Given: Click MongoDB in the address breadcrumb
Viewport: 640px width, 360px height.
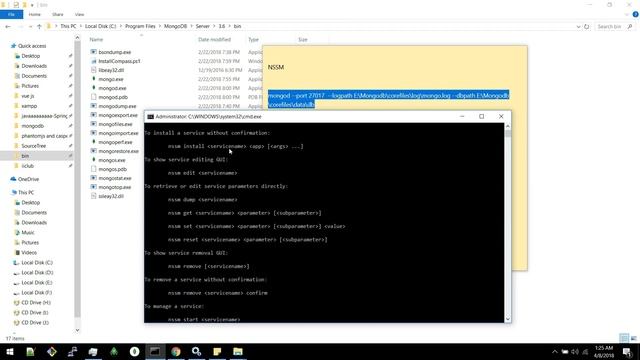Looking at the screenshot, I should 176,26.
